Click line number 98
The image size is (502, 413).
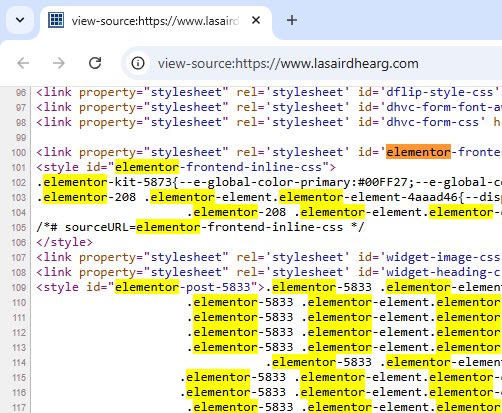(x=21, y=122)
